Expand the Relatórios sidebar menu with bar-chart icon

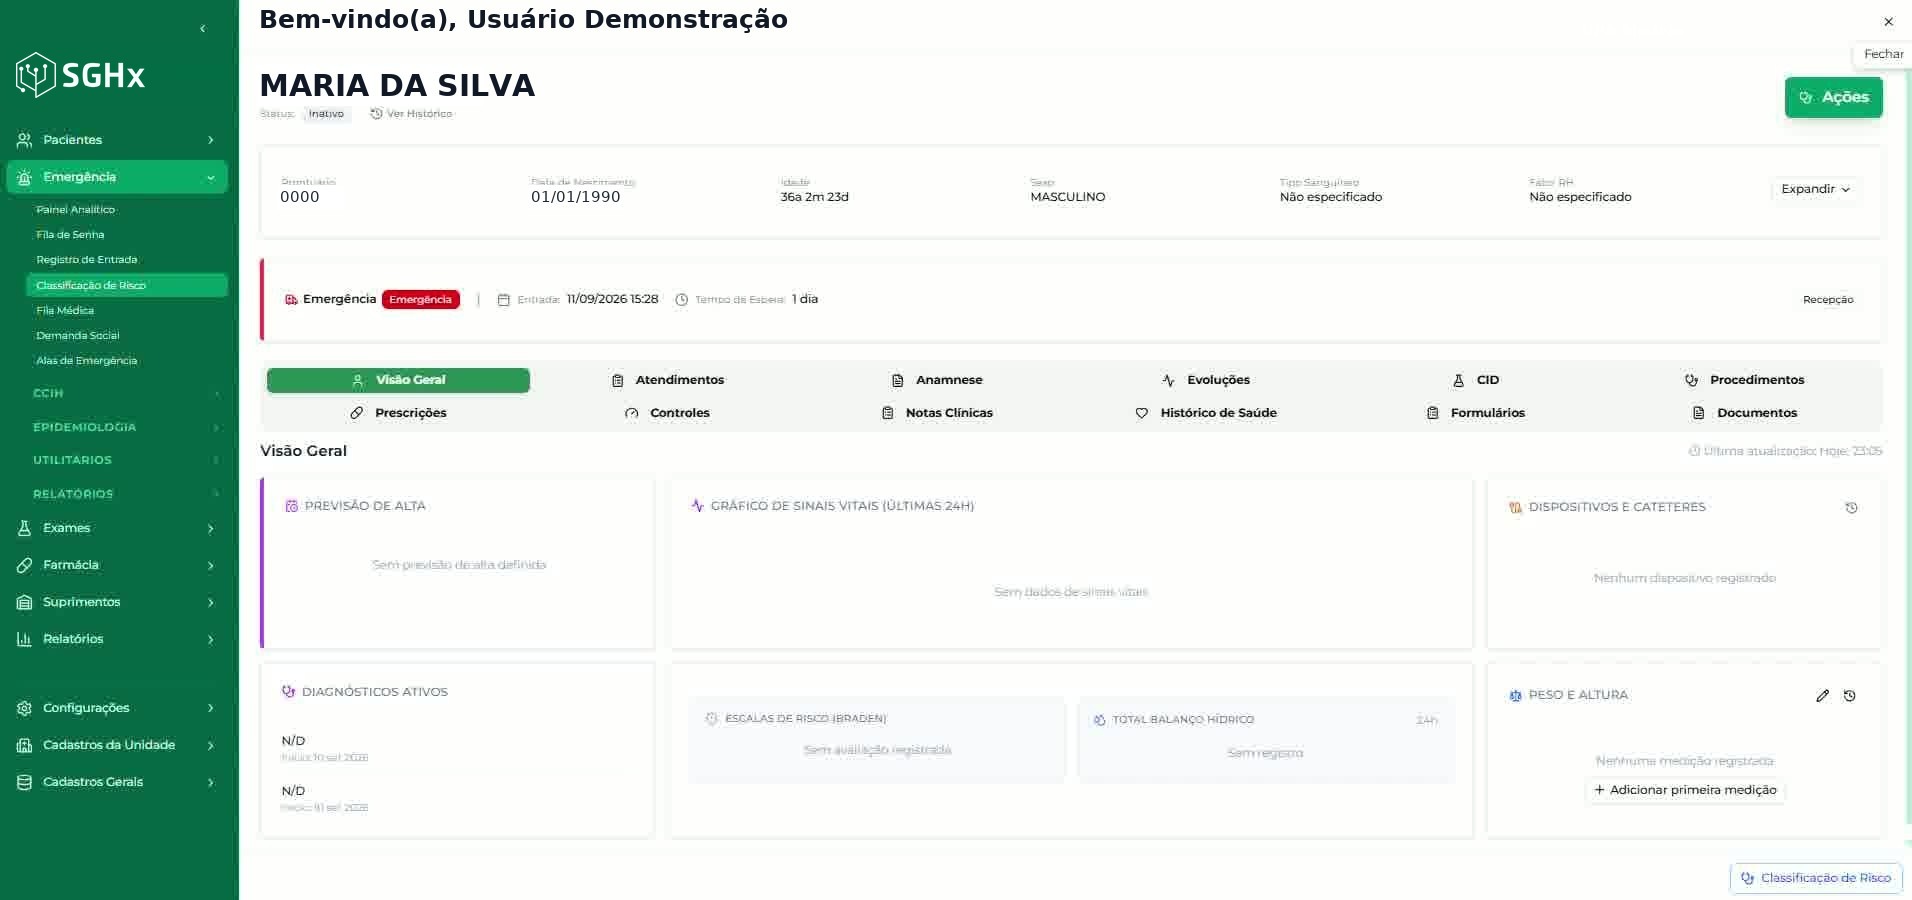point(117,639)
